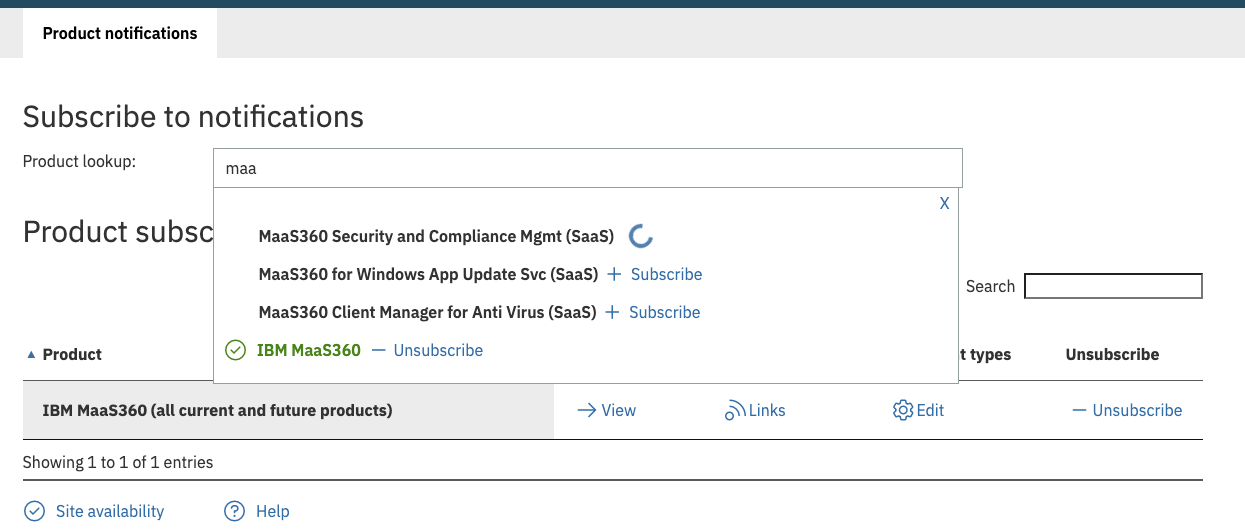1245x529 pixels.
Task: Click the Unsubscribe column header
Action: (x=1112, y=354)
